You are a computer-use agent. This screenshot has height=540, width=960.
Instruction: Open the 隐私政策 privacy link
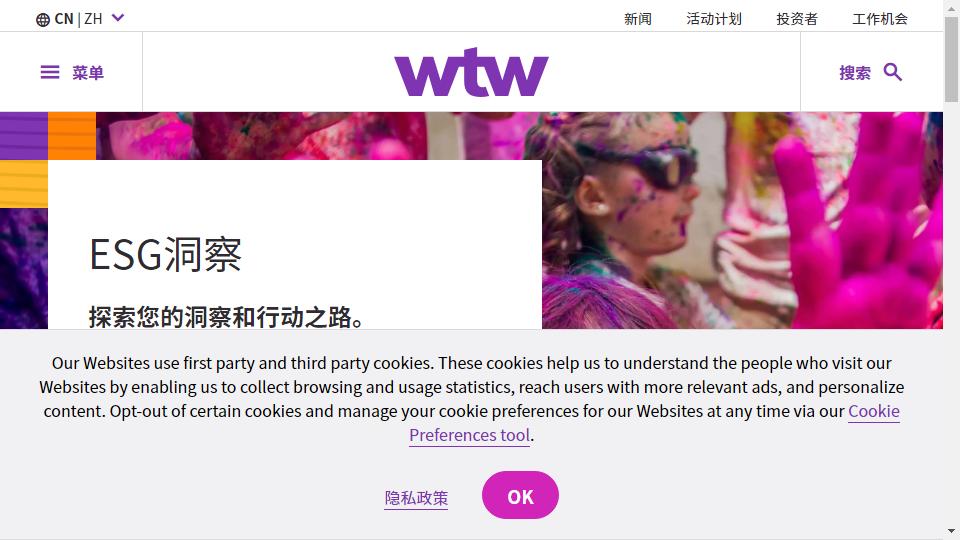pos(416,498)
